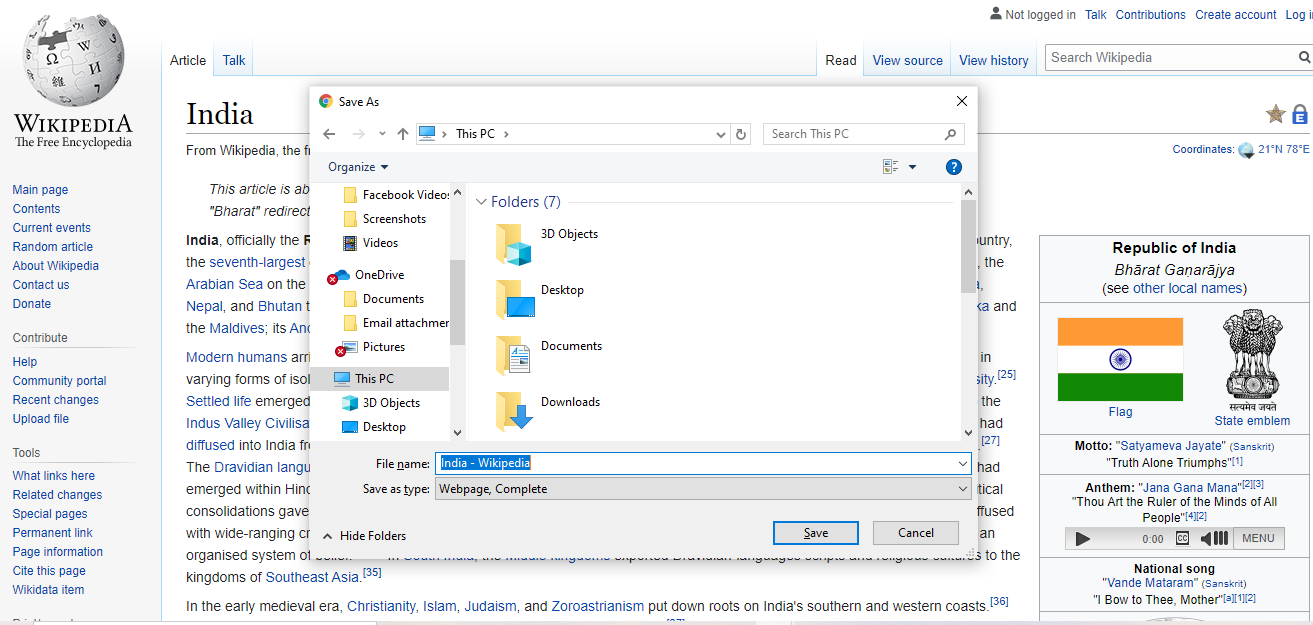Open recent locations dropdown arrow
This screenshot has height=625, width=1313.
(381, 134)
